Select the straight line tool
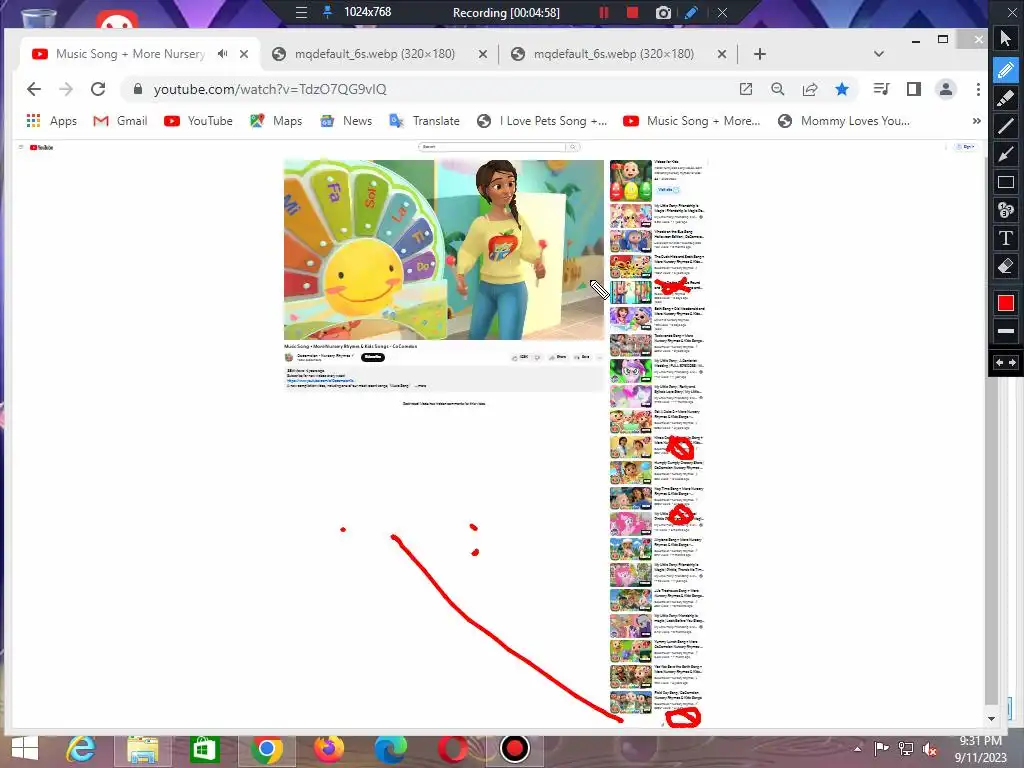 pos(1006,126)
